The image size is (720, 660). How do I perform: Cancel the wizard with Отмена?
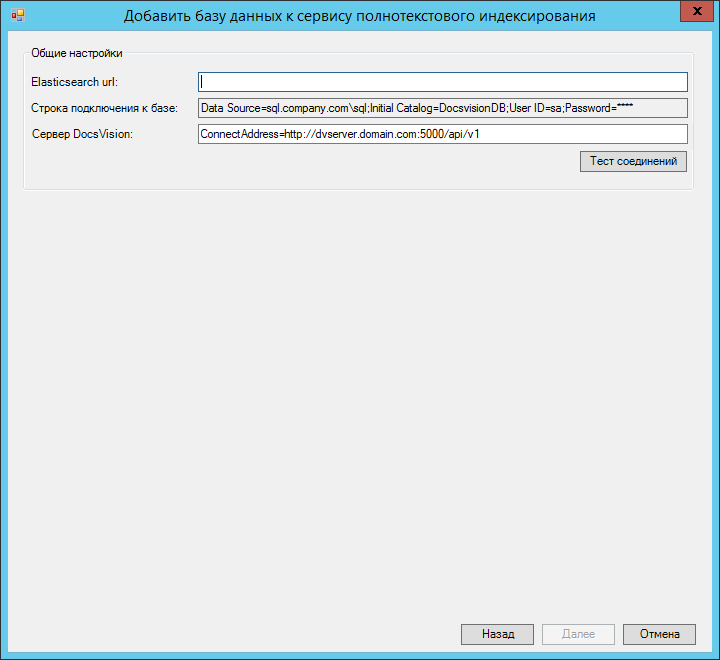coord(659,634)
